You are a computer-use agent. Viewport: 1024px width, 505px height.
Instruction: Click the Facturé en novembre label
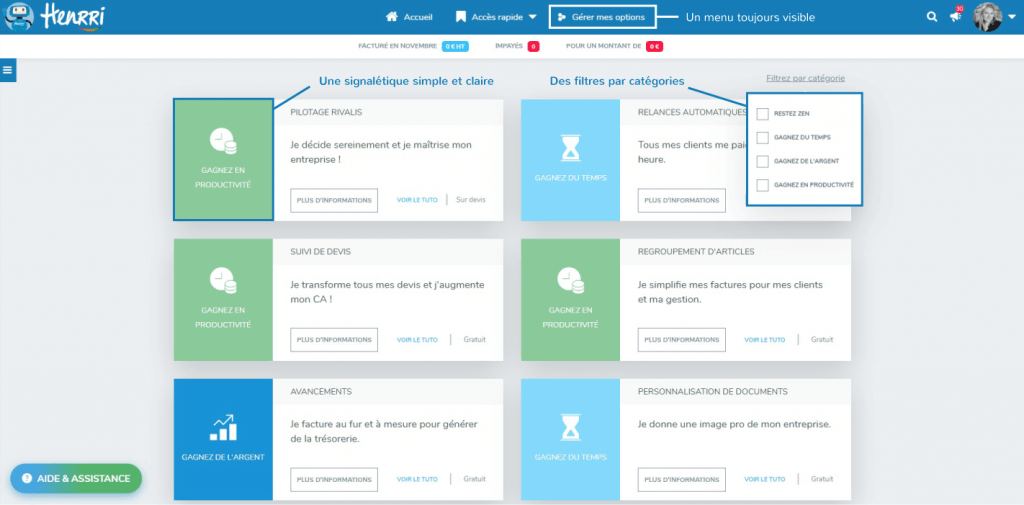pos(398,46)
